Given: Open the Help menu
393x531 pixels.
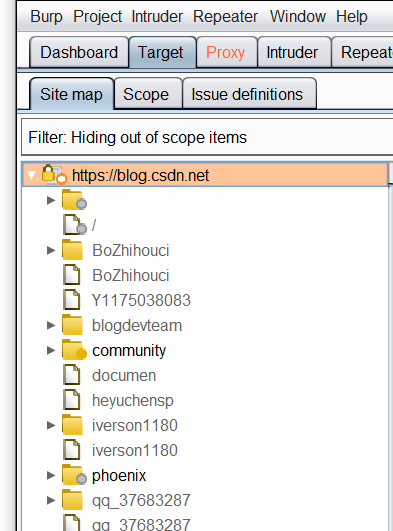Looking at the screenshot, I should click(352, 17).
